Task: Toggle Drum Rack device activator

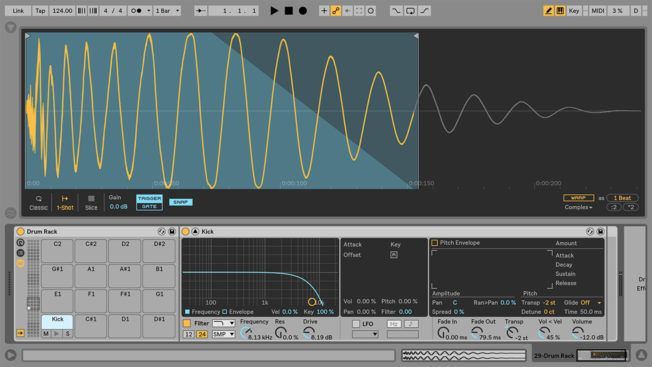Action: 20,232
